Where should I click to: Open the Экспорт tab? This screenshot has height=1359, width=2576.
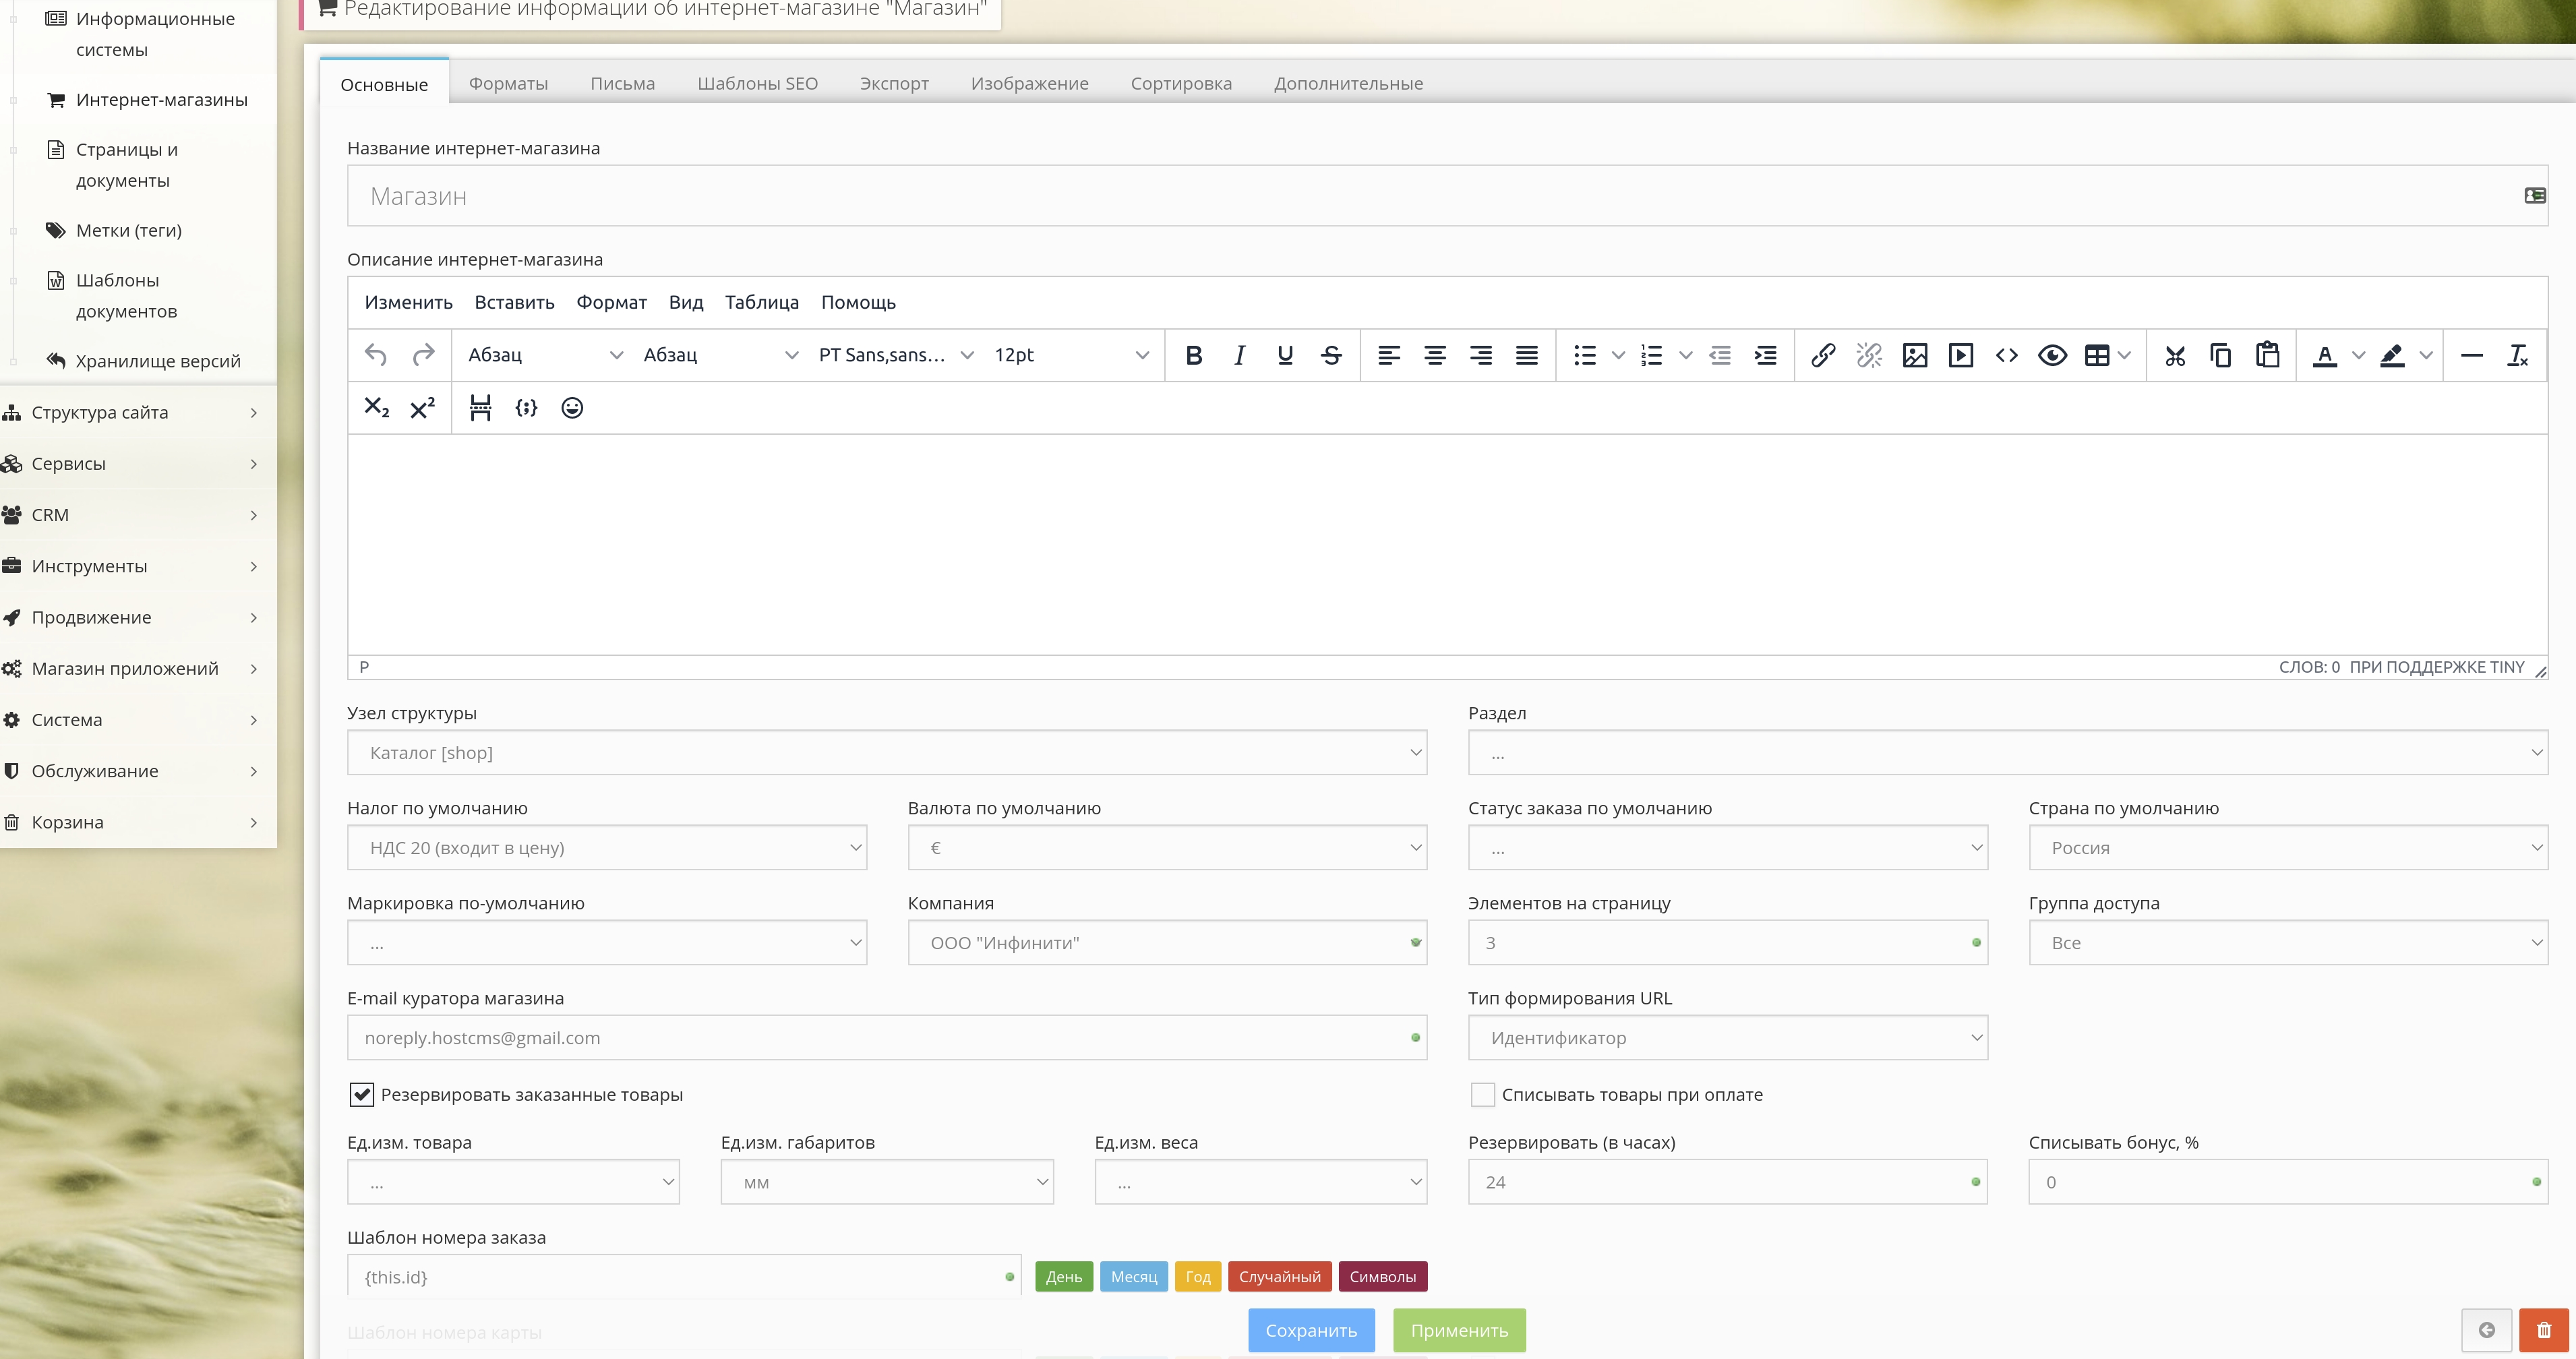(x=894, y=84)
